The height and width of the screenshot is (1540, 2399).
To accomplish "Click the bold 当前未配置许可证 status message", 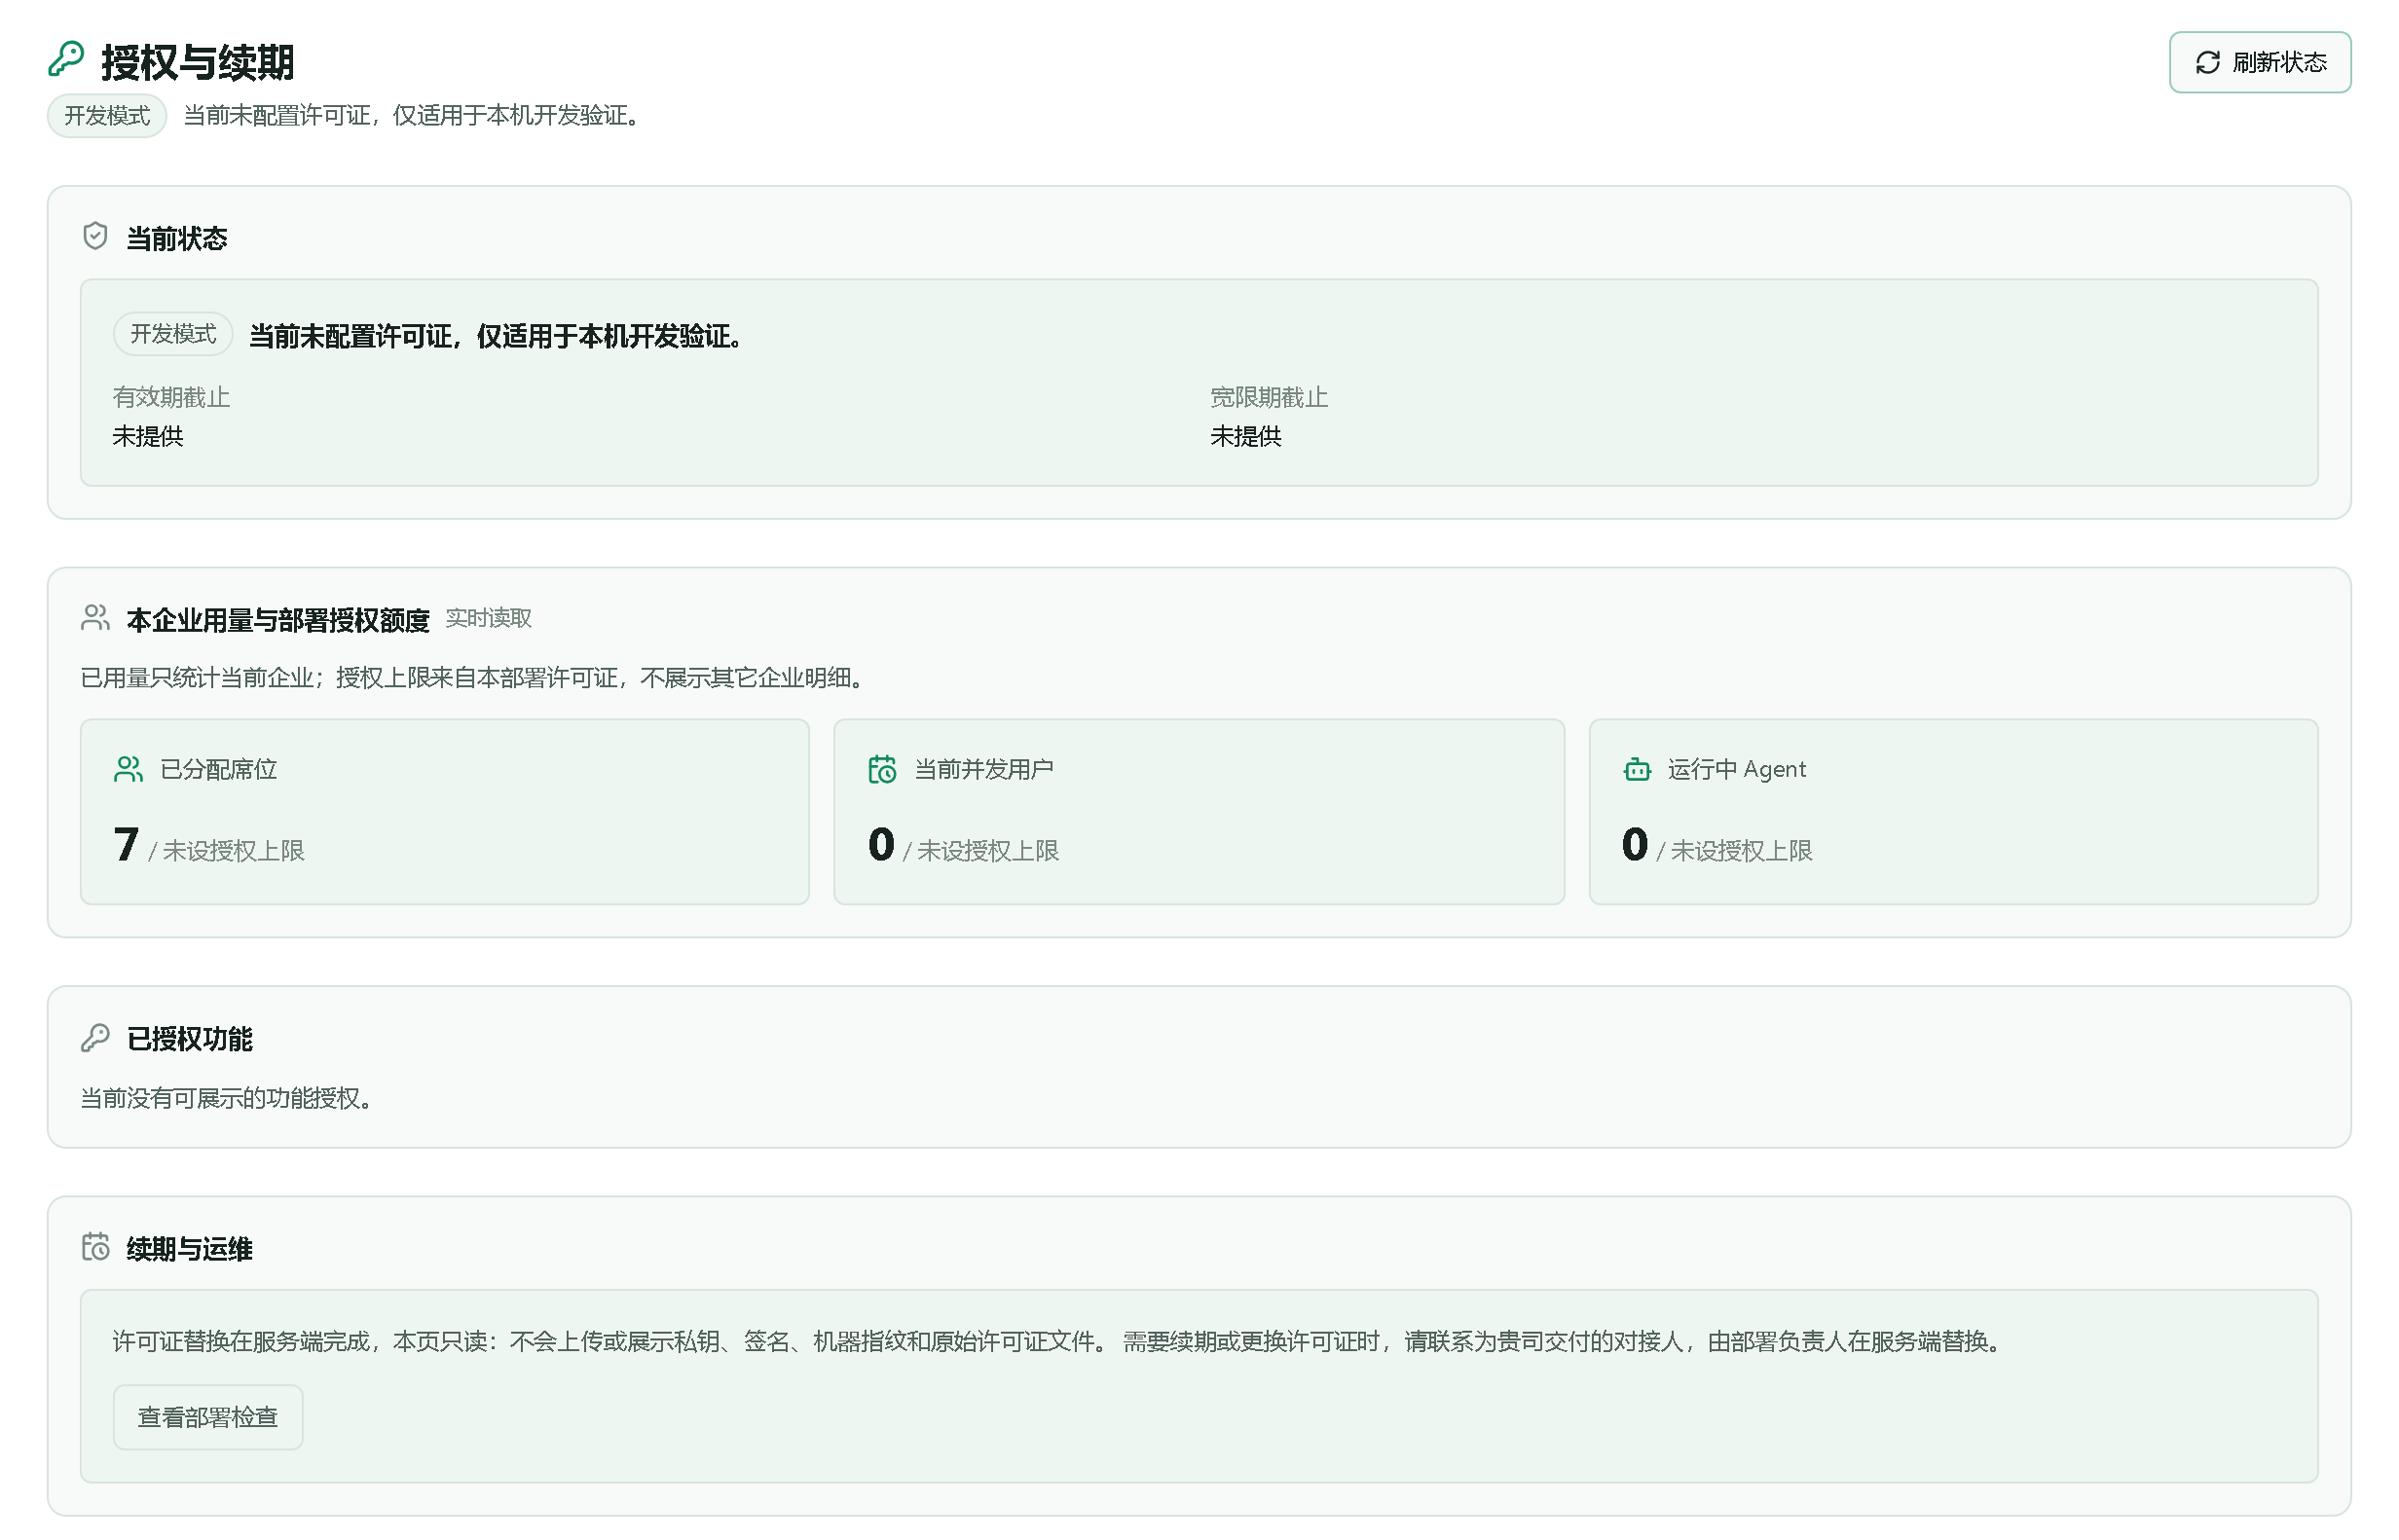I will click(497, 336).
